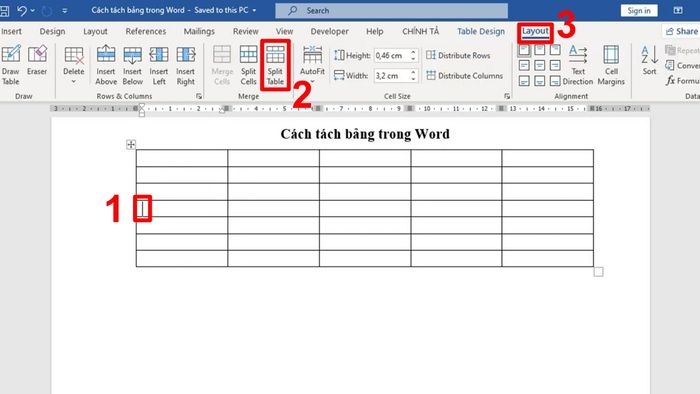Viewport: 700px width, 394px height.
Task: Click the Sign in button
Action: [639, 10]
